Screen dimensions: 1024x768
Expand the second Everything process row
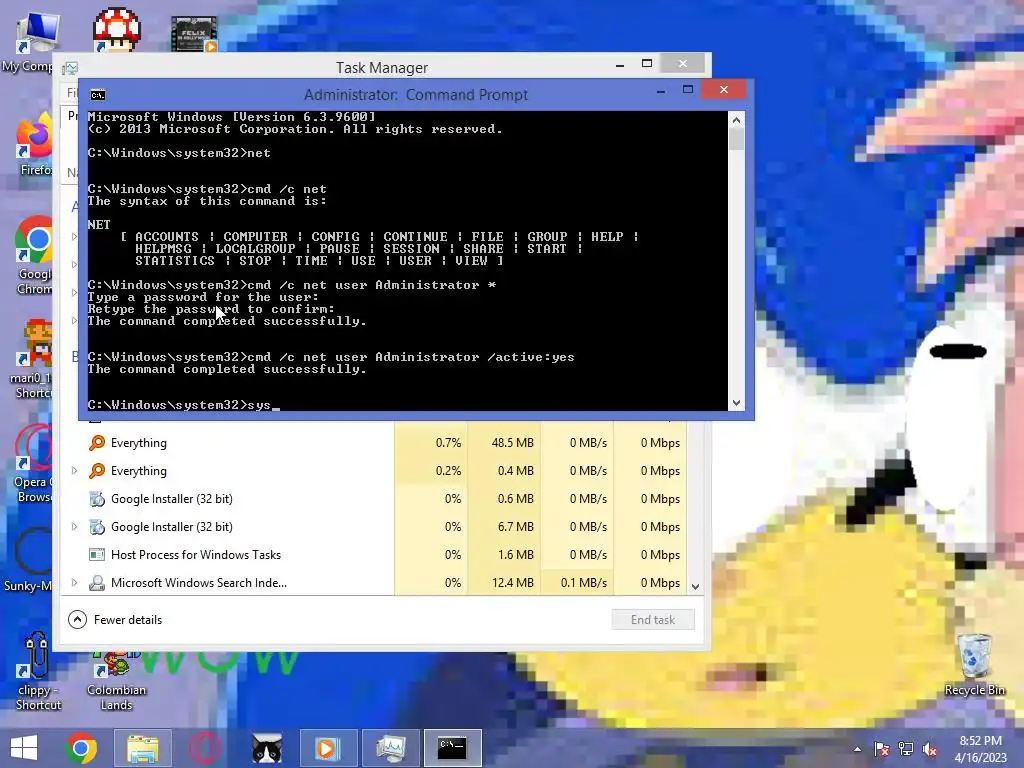point(74,470)
